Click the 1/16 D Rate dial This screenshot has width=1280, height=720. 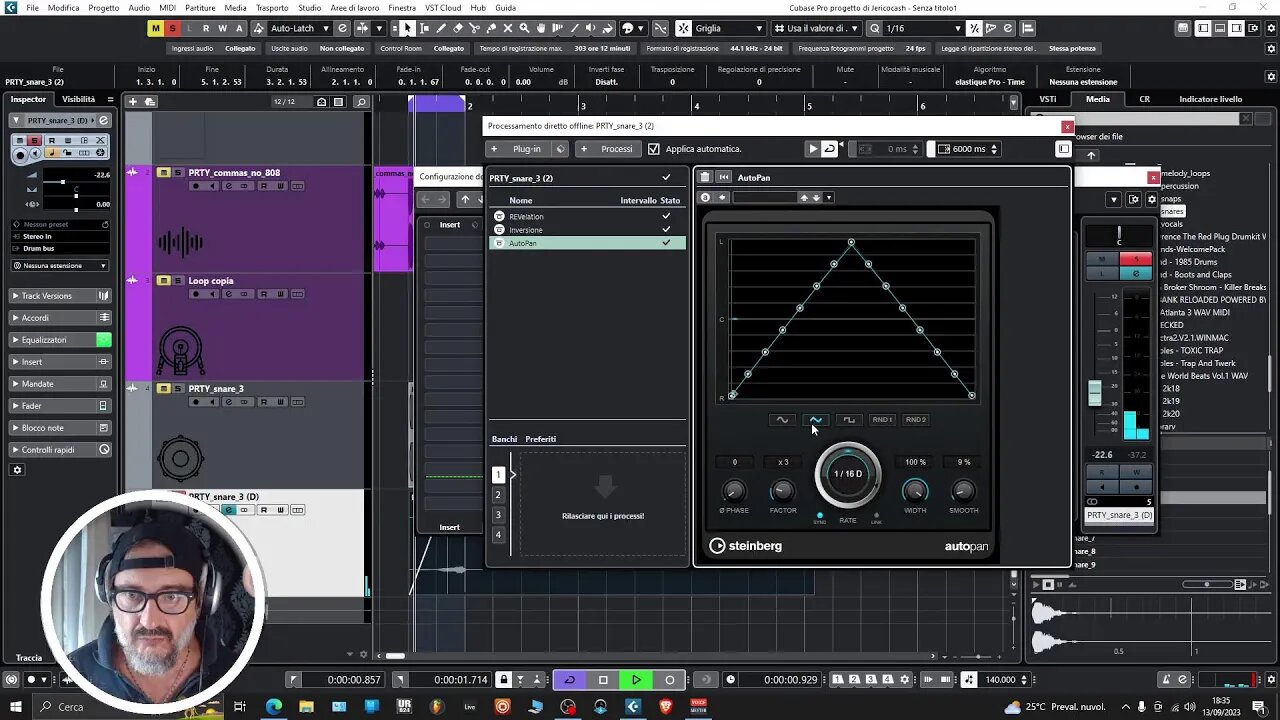(848, 474)
